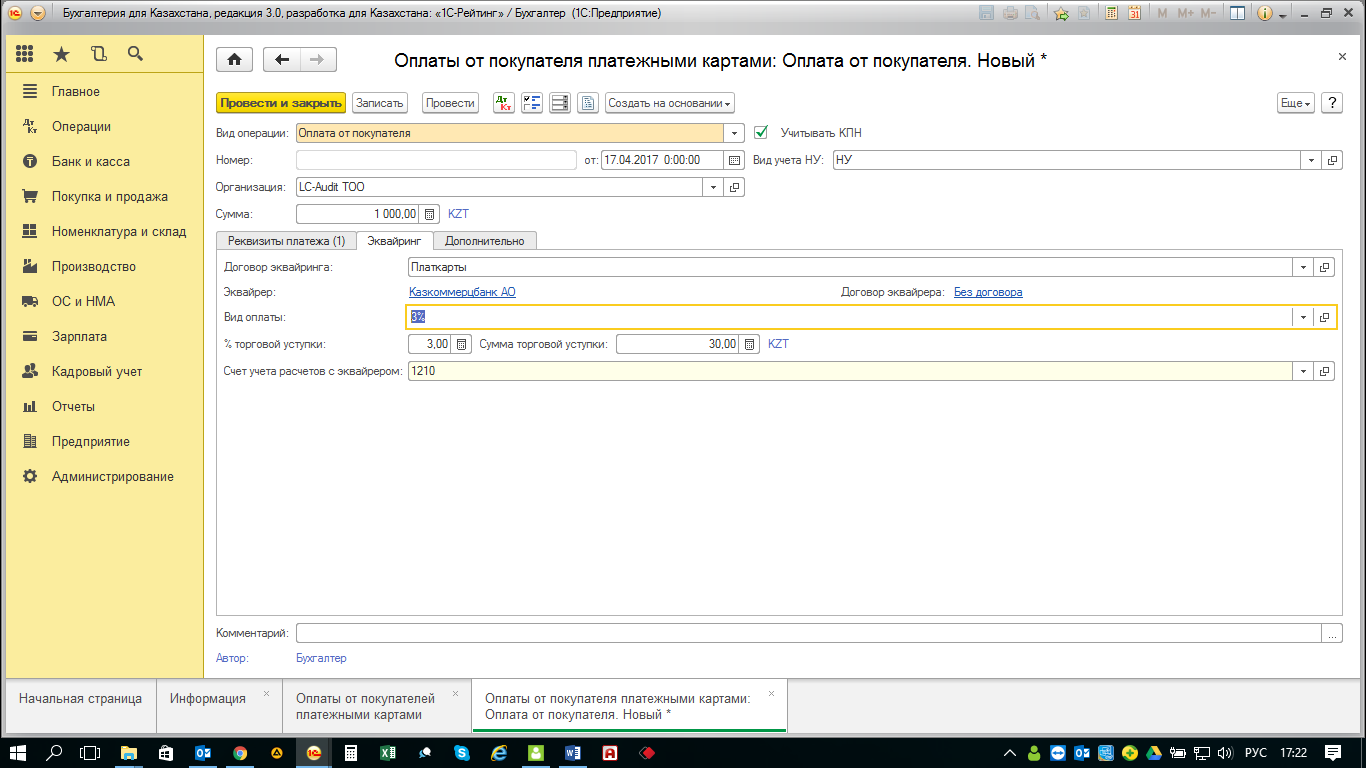This screenshot has height=768, width=1366.
Task: Close the payment document form
Action: (1342, 58)
